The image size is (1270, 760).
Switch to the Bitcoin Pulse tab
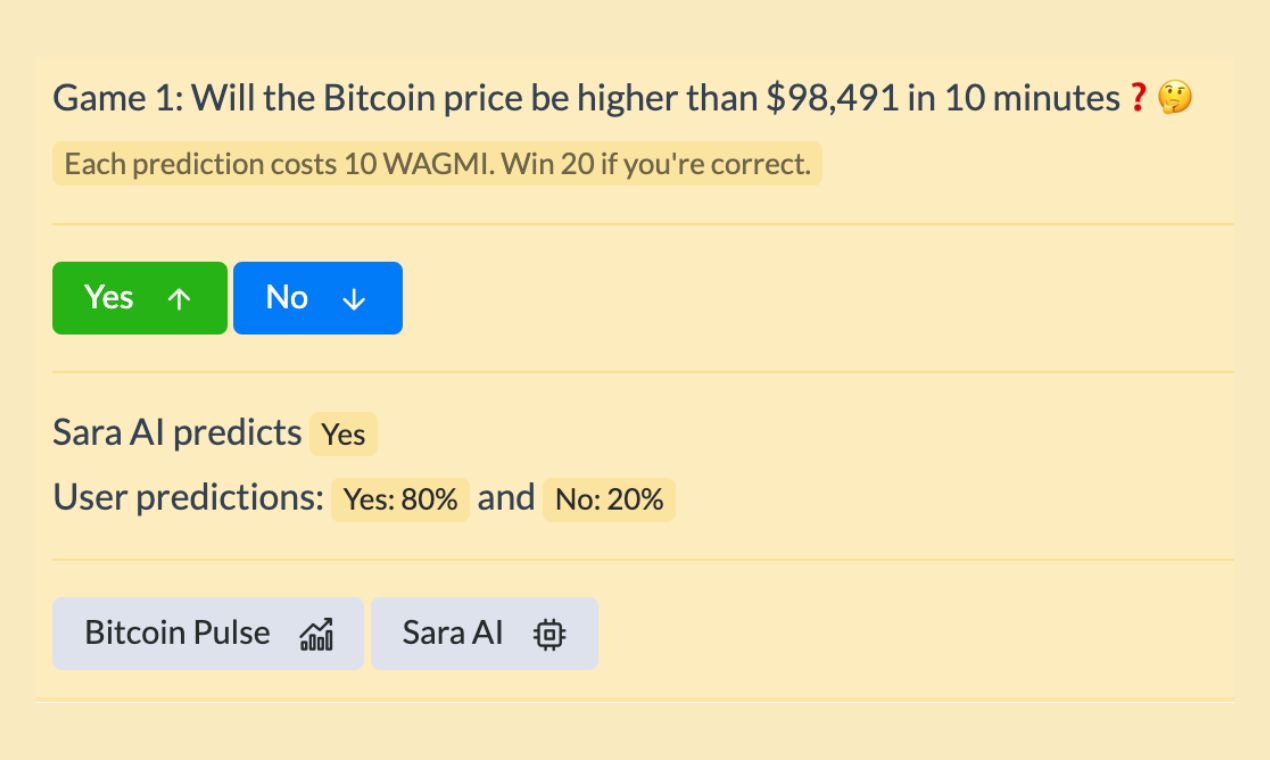click(x=208, y=632)
